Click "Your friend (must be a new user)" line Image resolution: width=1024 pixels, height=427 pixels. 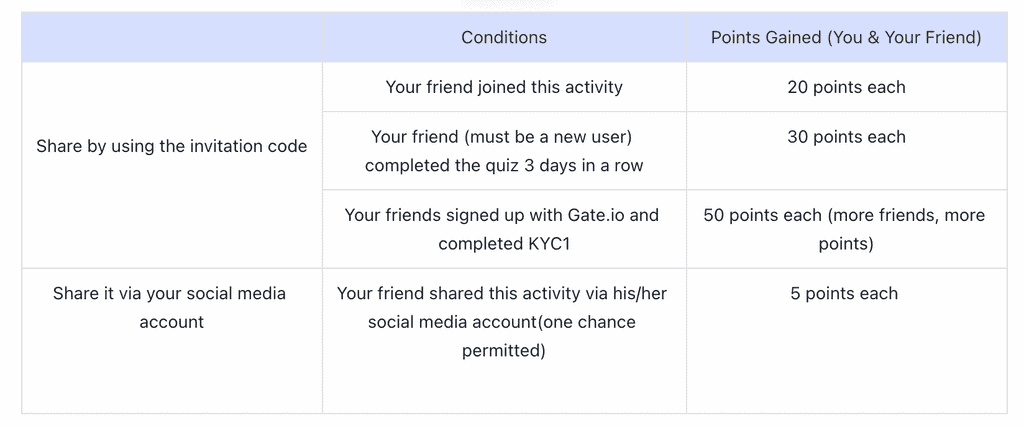pos(504,137)
